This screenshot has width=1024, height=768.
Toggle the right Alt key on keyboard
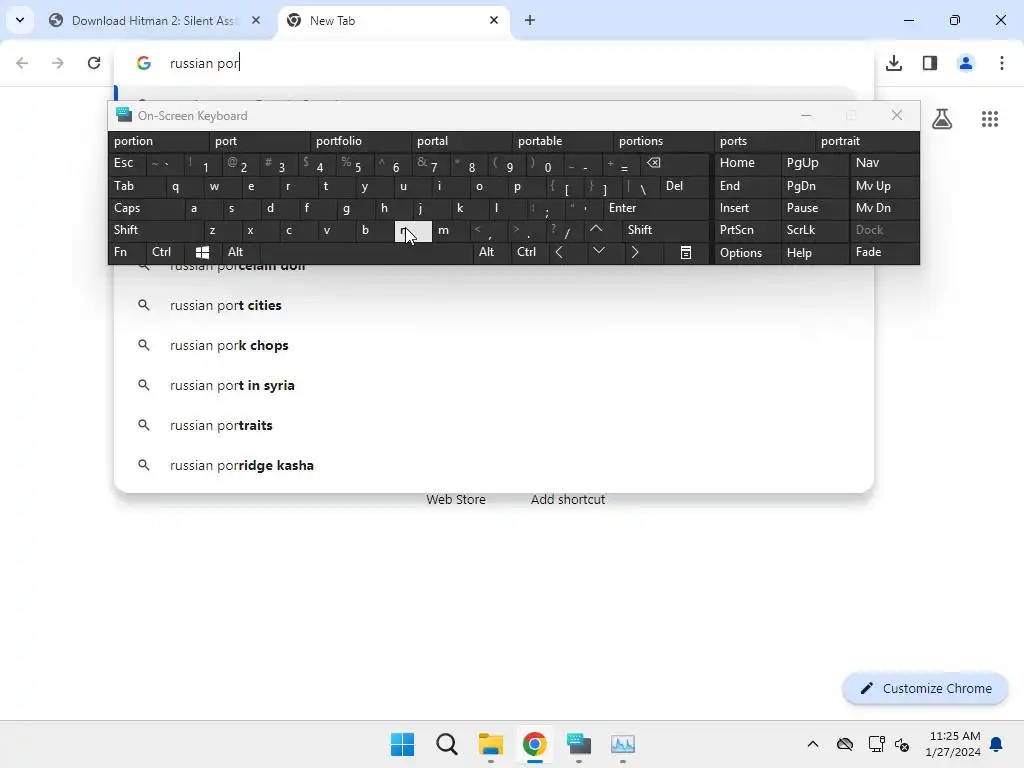click(490, 252)
